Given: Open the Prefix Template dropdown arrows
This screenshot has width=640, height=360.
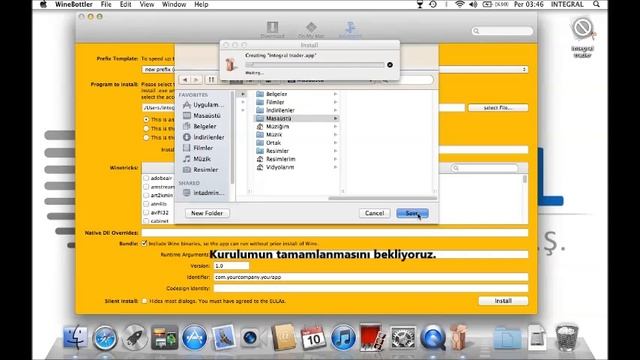Looking at the screenshot, I should (524, 69).
